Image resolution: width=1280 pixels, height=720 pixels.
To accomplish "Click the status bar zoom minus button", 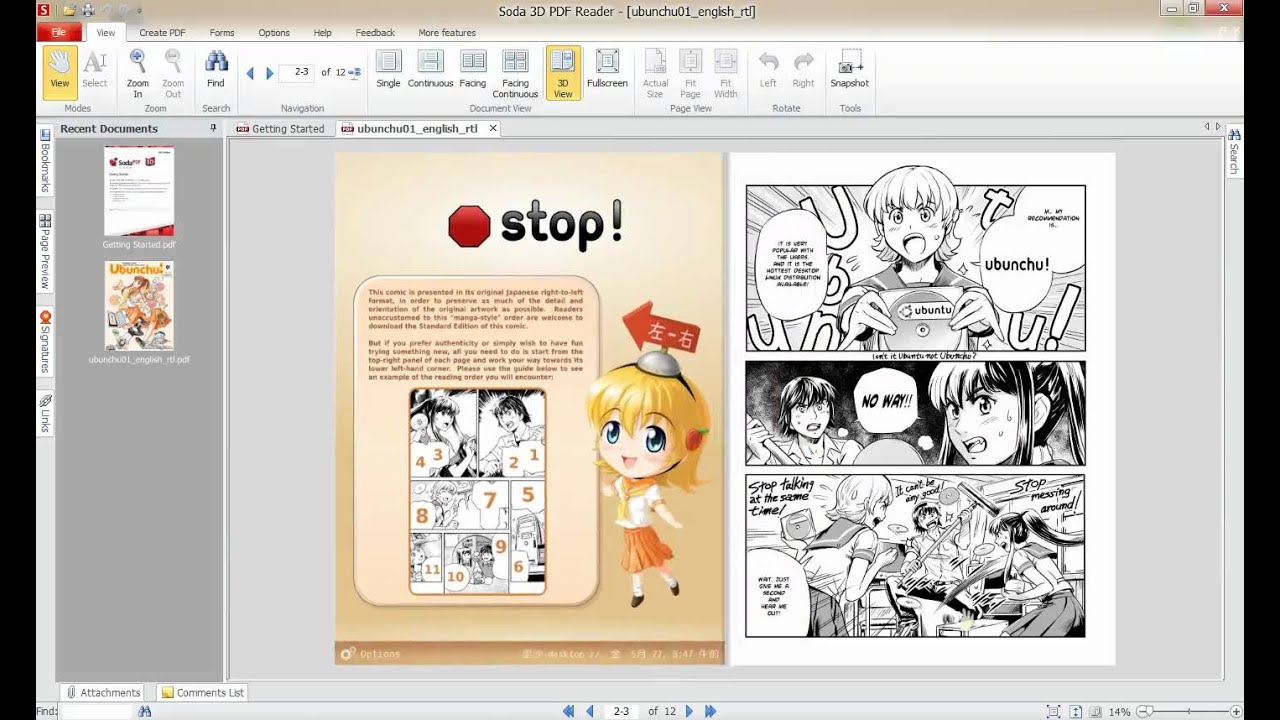I will 1143,711.
